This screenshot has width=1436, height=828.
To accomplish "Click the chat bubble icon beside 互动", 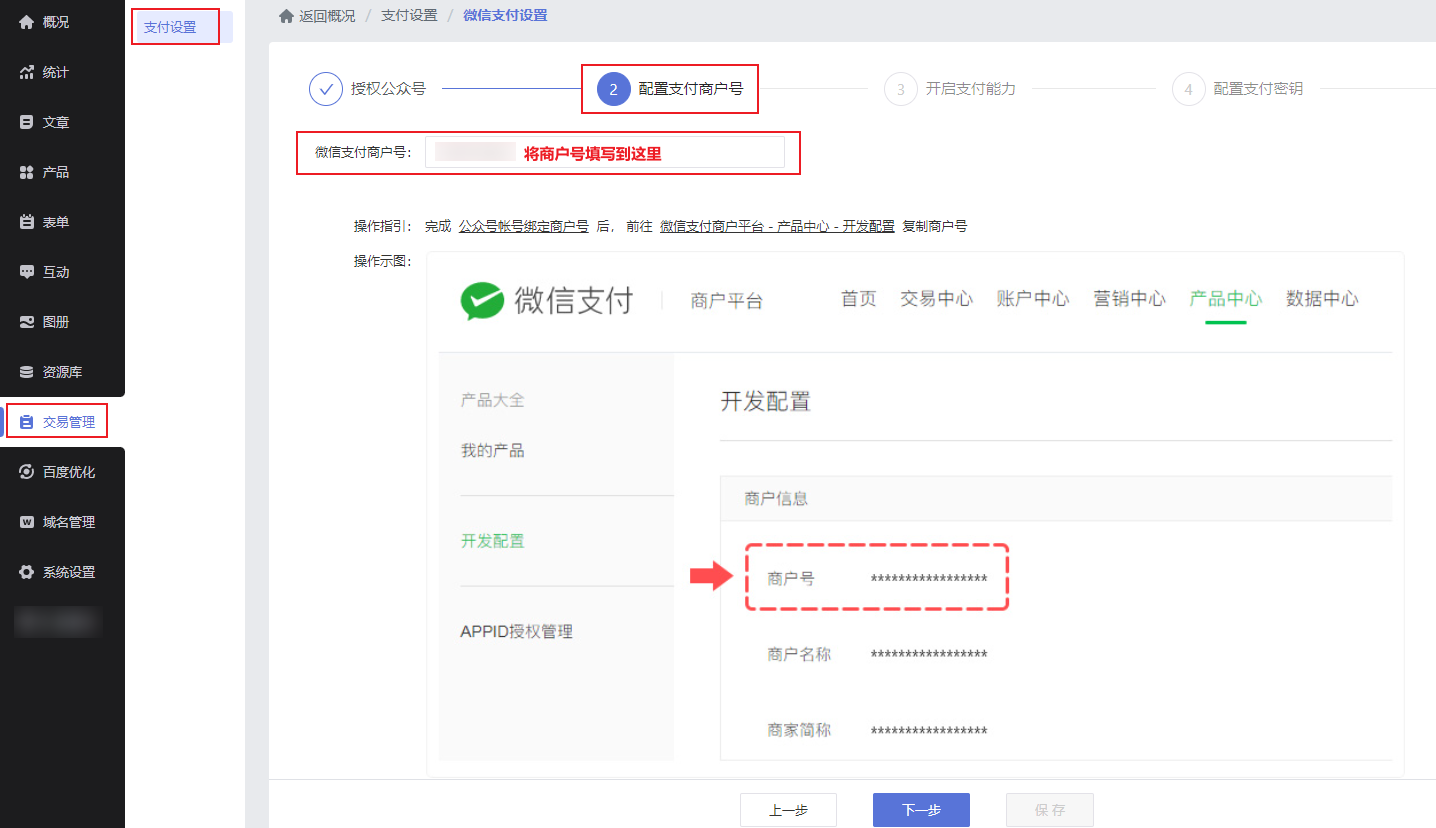I will 27,272.
